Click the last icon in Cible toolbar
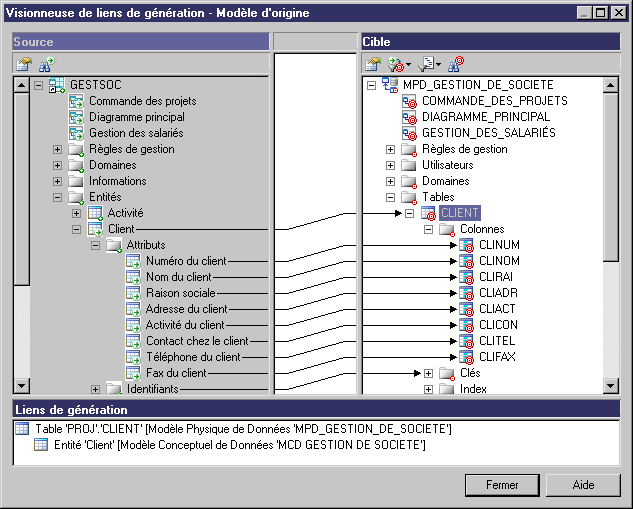Screen dimensions: 633x509 [456, 64]
